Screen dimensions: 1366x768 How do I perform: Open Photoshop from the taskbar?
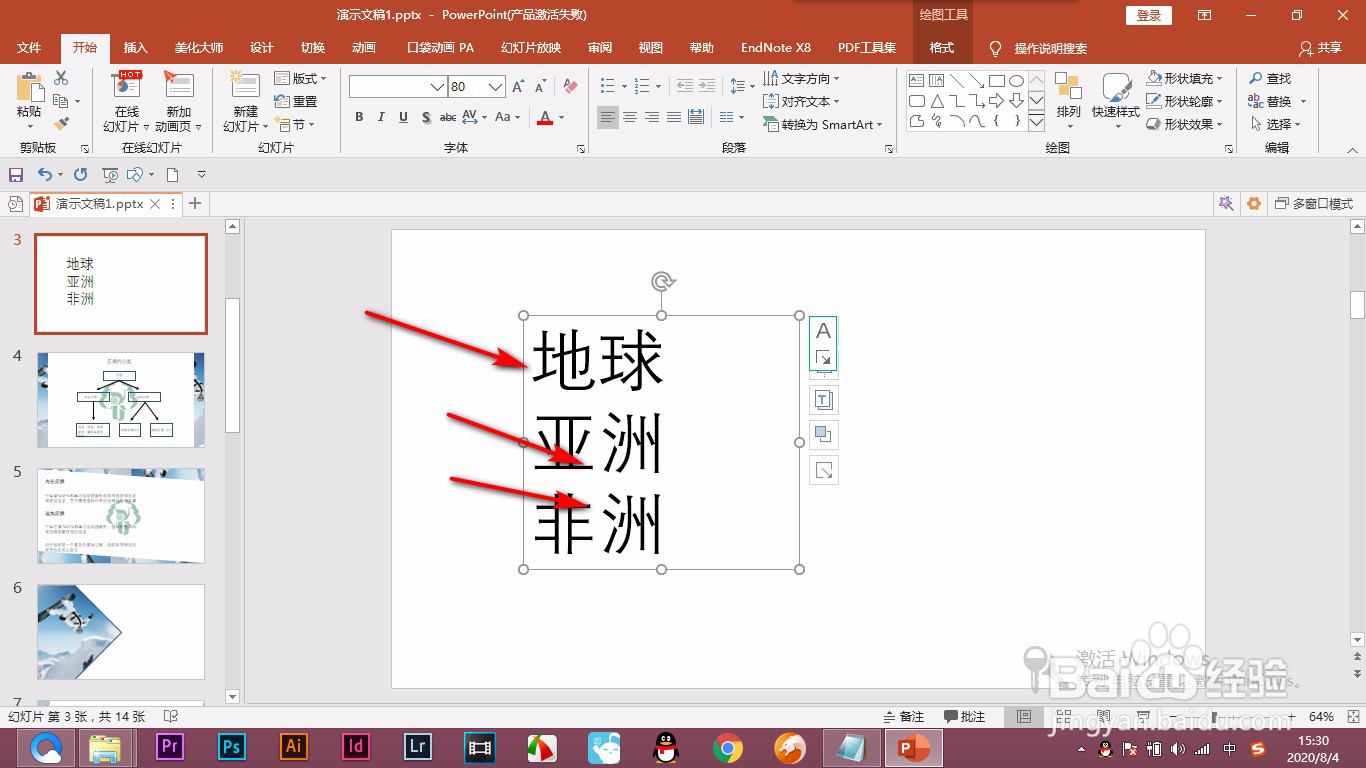click(232, 747)
